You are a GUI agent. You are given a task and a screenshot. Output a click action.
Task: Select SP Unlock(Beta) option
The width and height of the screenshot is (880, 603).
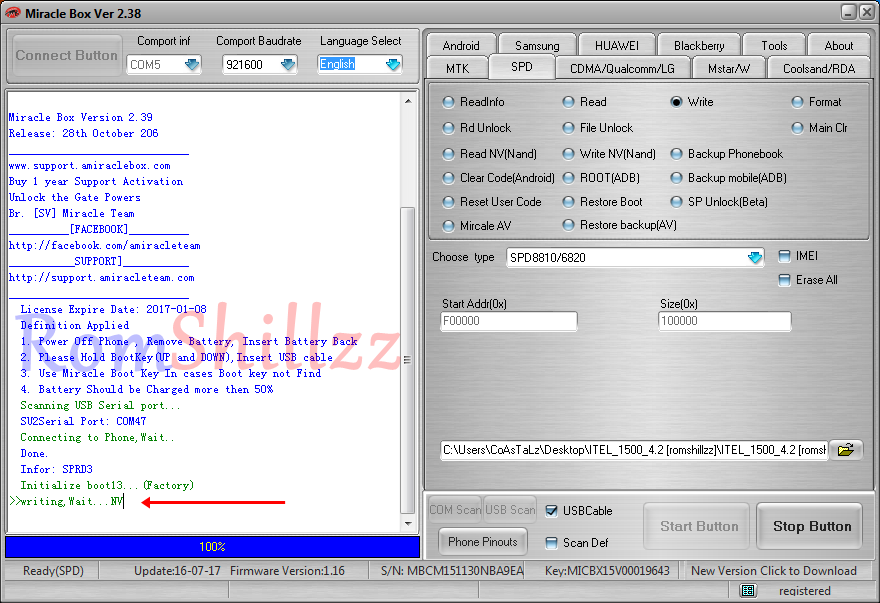coord(719,202)
